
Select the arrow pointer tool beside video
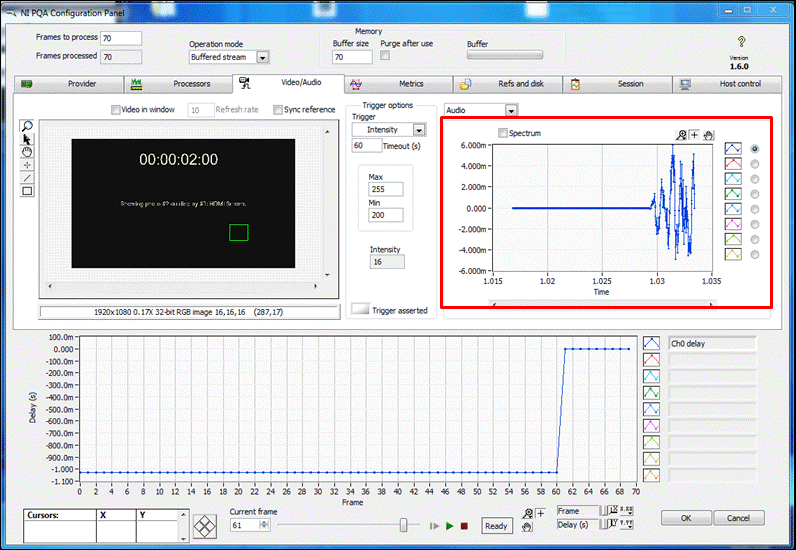tap(27, 139)
